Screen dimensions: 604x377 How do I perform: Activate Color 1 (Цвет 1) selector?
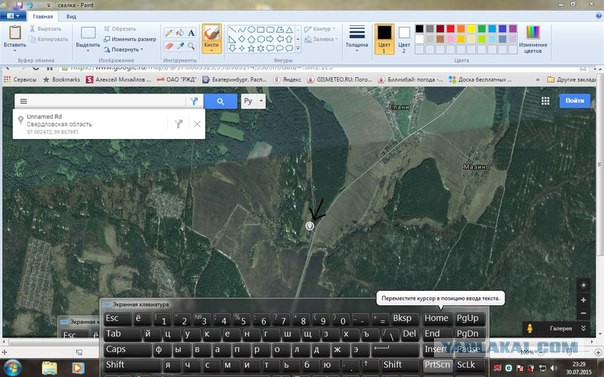click(384, 39)
